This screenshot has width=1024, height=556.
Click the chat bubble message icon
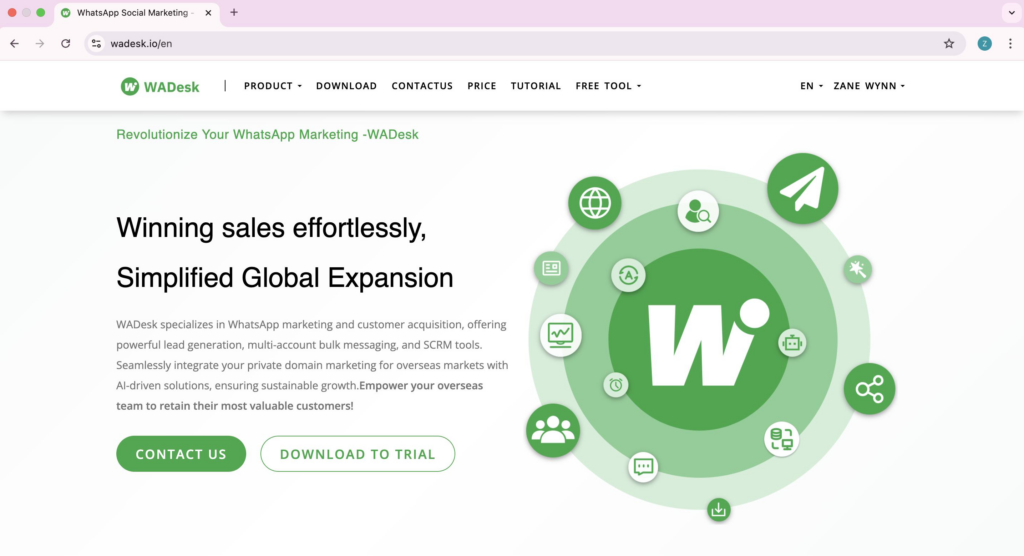(643, 466)
